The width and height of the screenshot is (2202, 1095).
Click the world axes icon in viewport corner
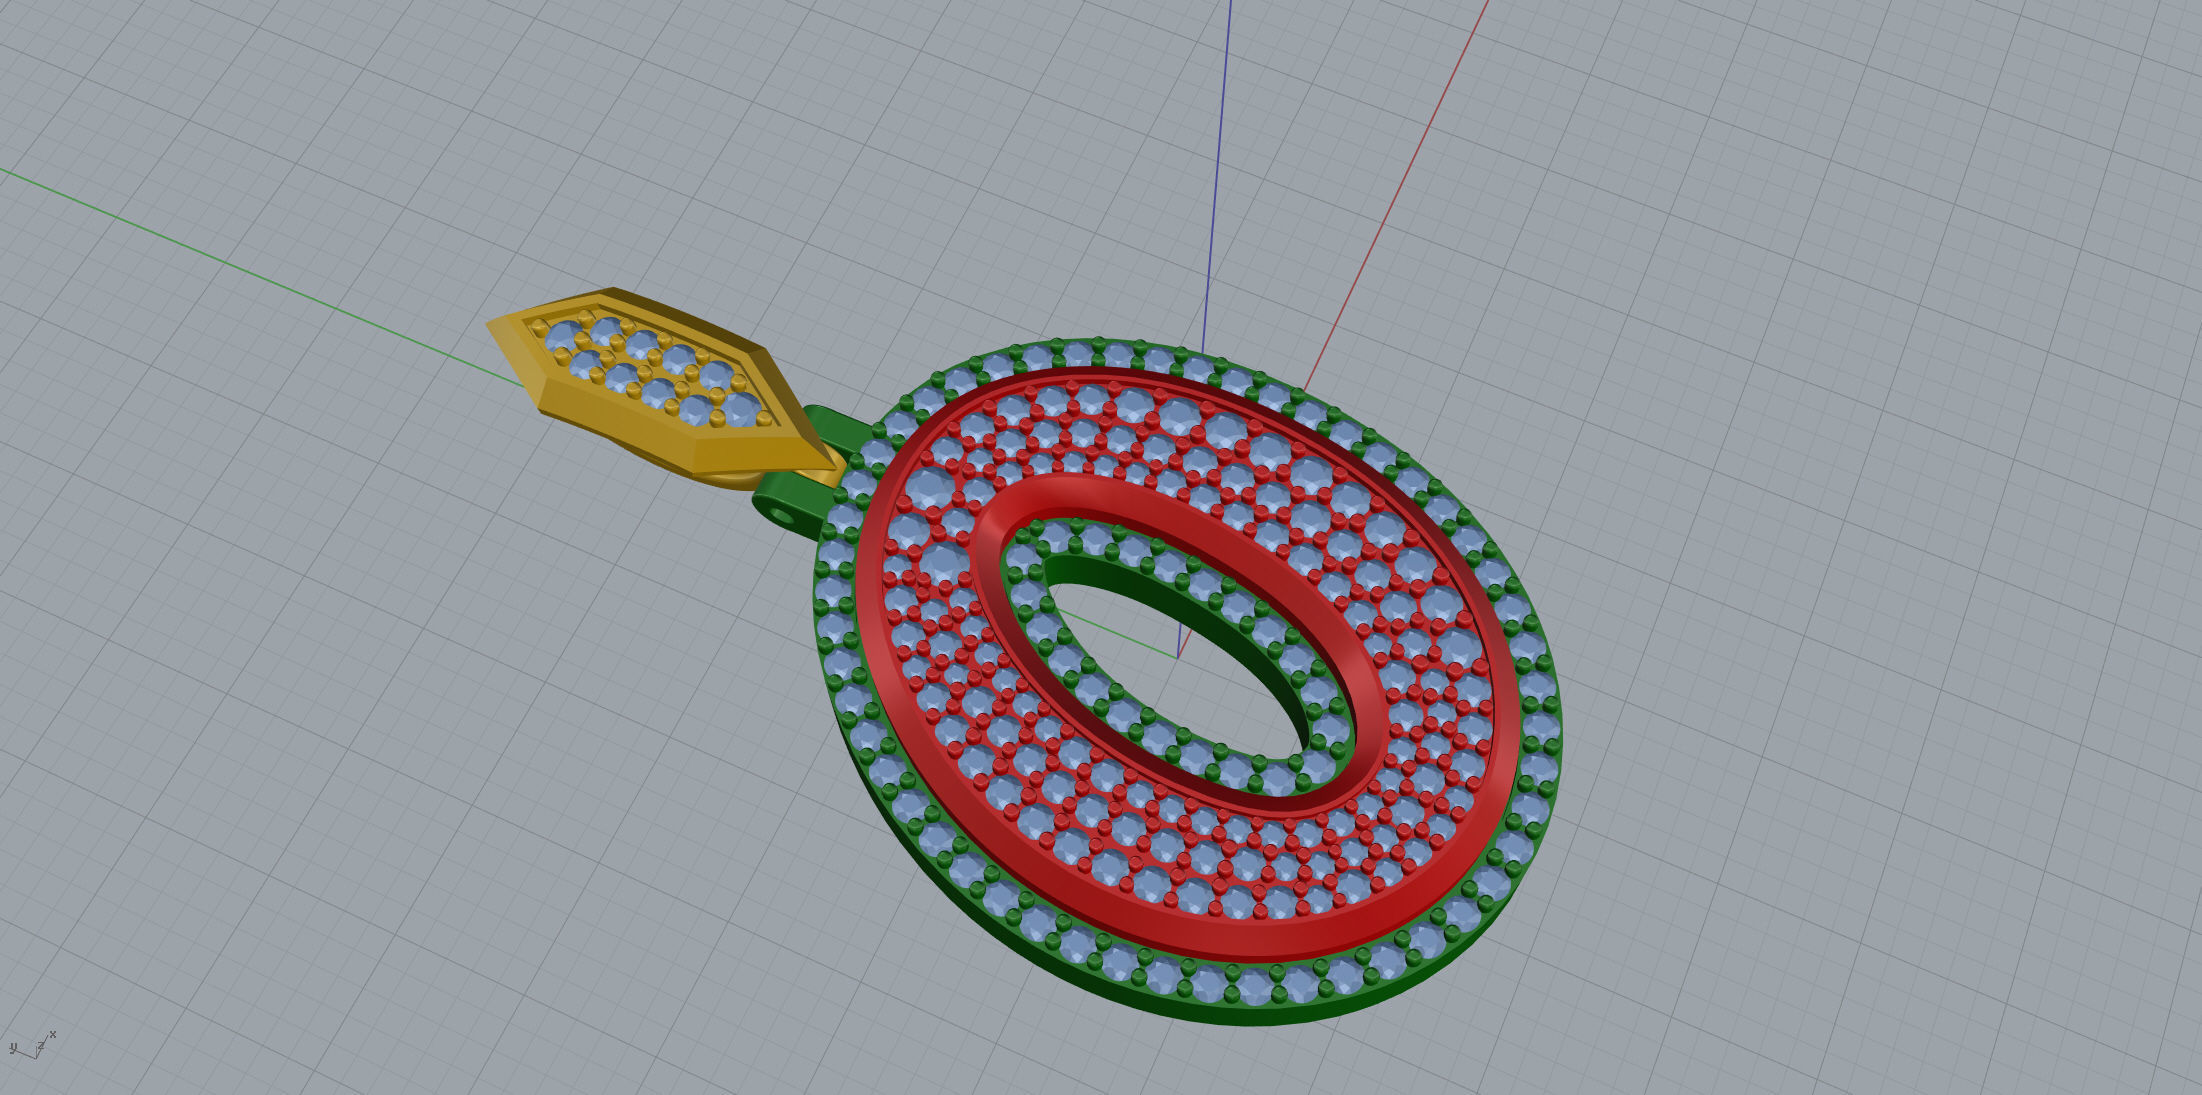point(32,1046)
